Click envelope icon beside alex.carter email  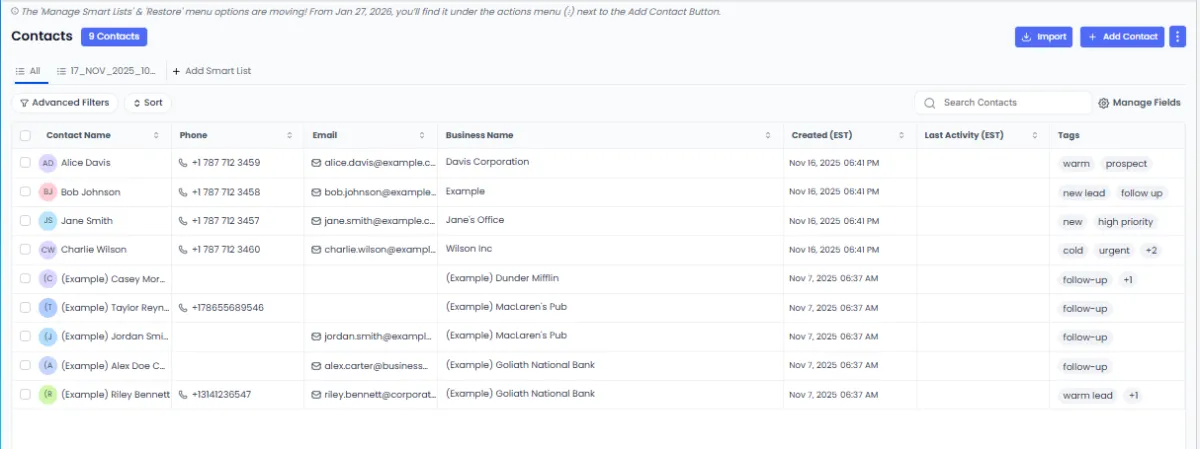[317, 366]
